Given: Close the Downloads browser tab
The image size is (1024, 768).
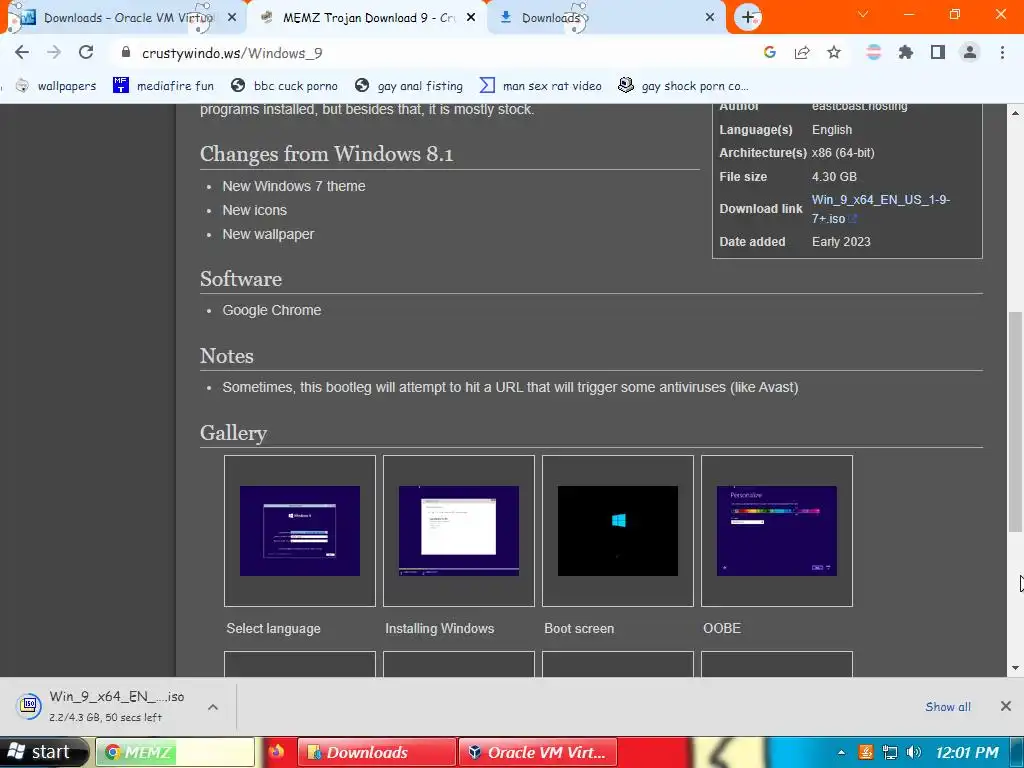Looking at the screenshot, I should click(x=710, y=18).
